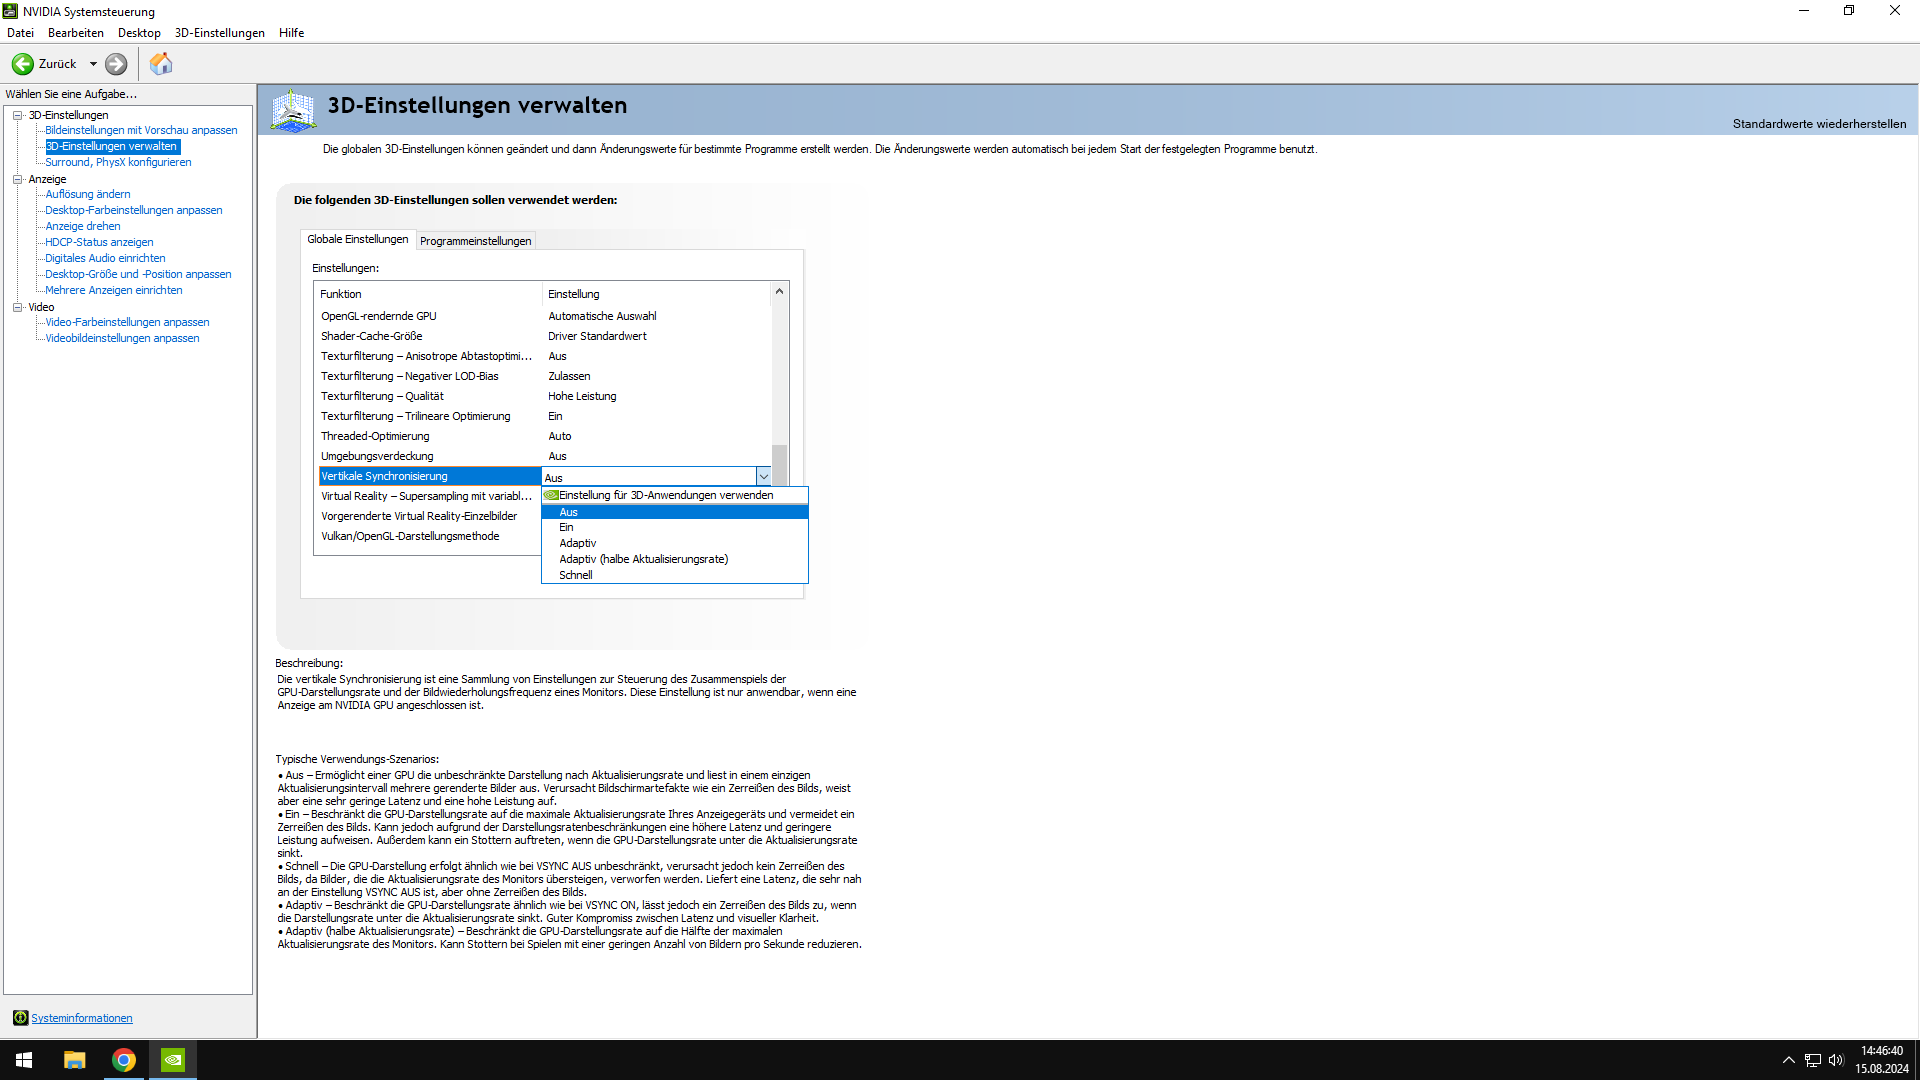The height and width of the screenshot is (1080, 1920).
Task: Click Standardwerte wiederherstellen link
Action: 1819,124
